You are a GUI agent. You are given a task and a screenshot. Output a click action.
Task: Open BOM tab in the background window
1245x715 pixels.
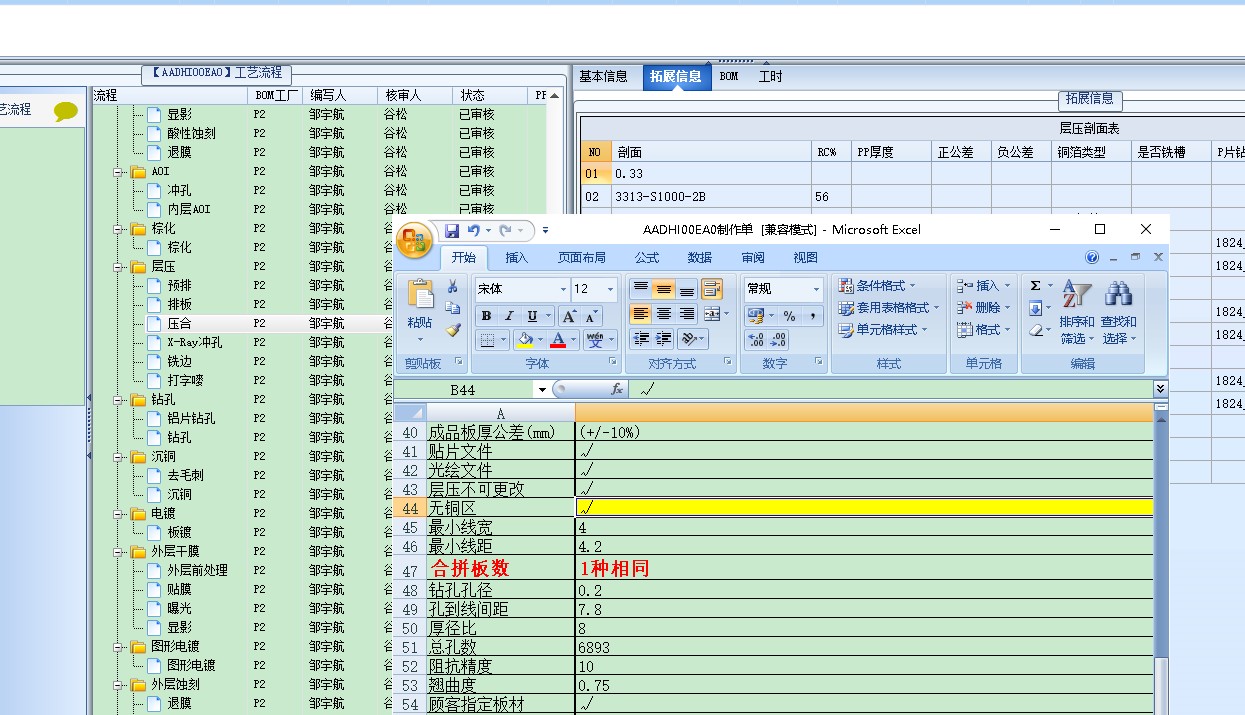729,77
